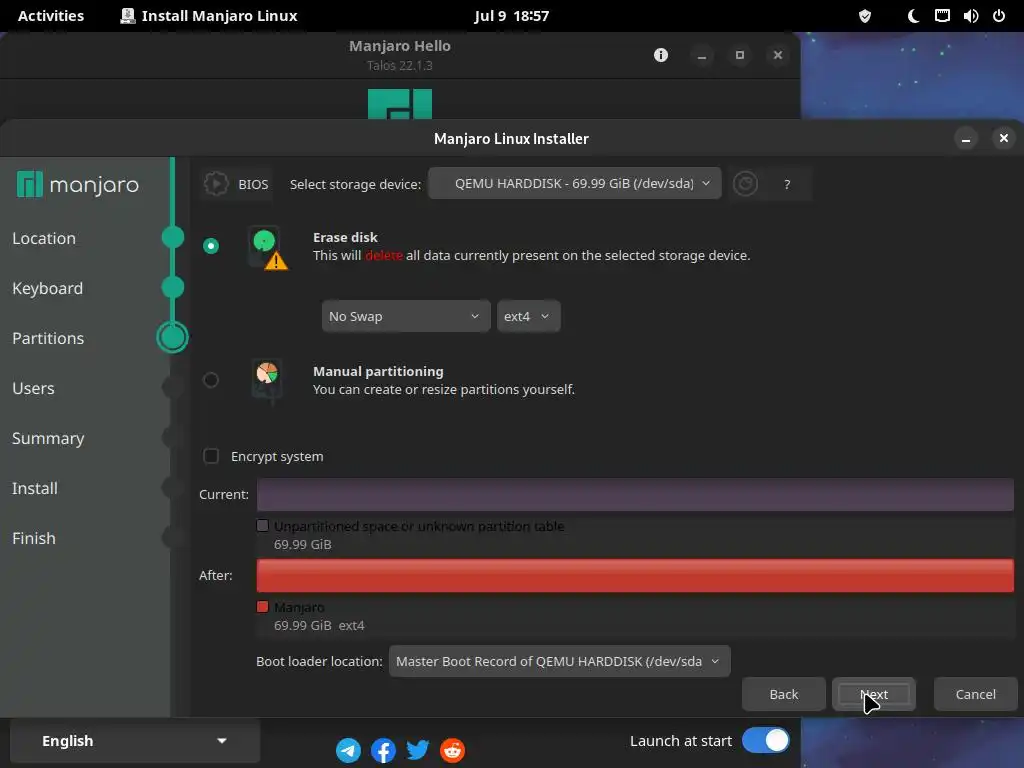
Task: Click the Erase disk title text
Action: pos(345,237)
